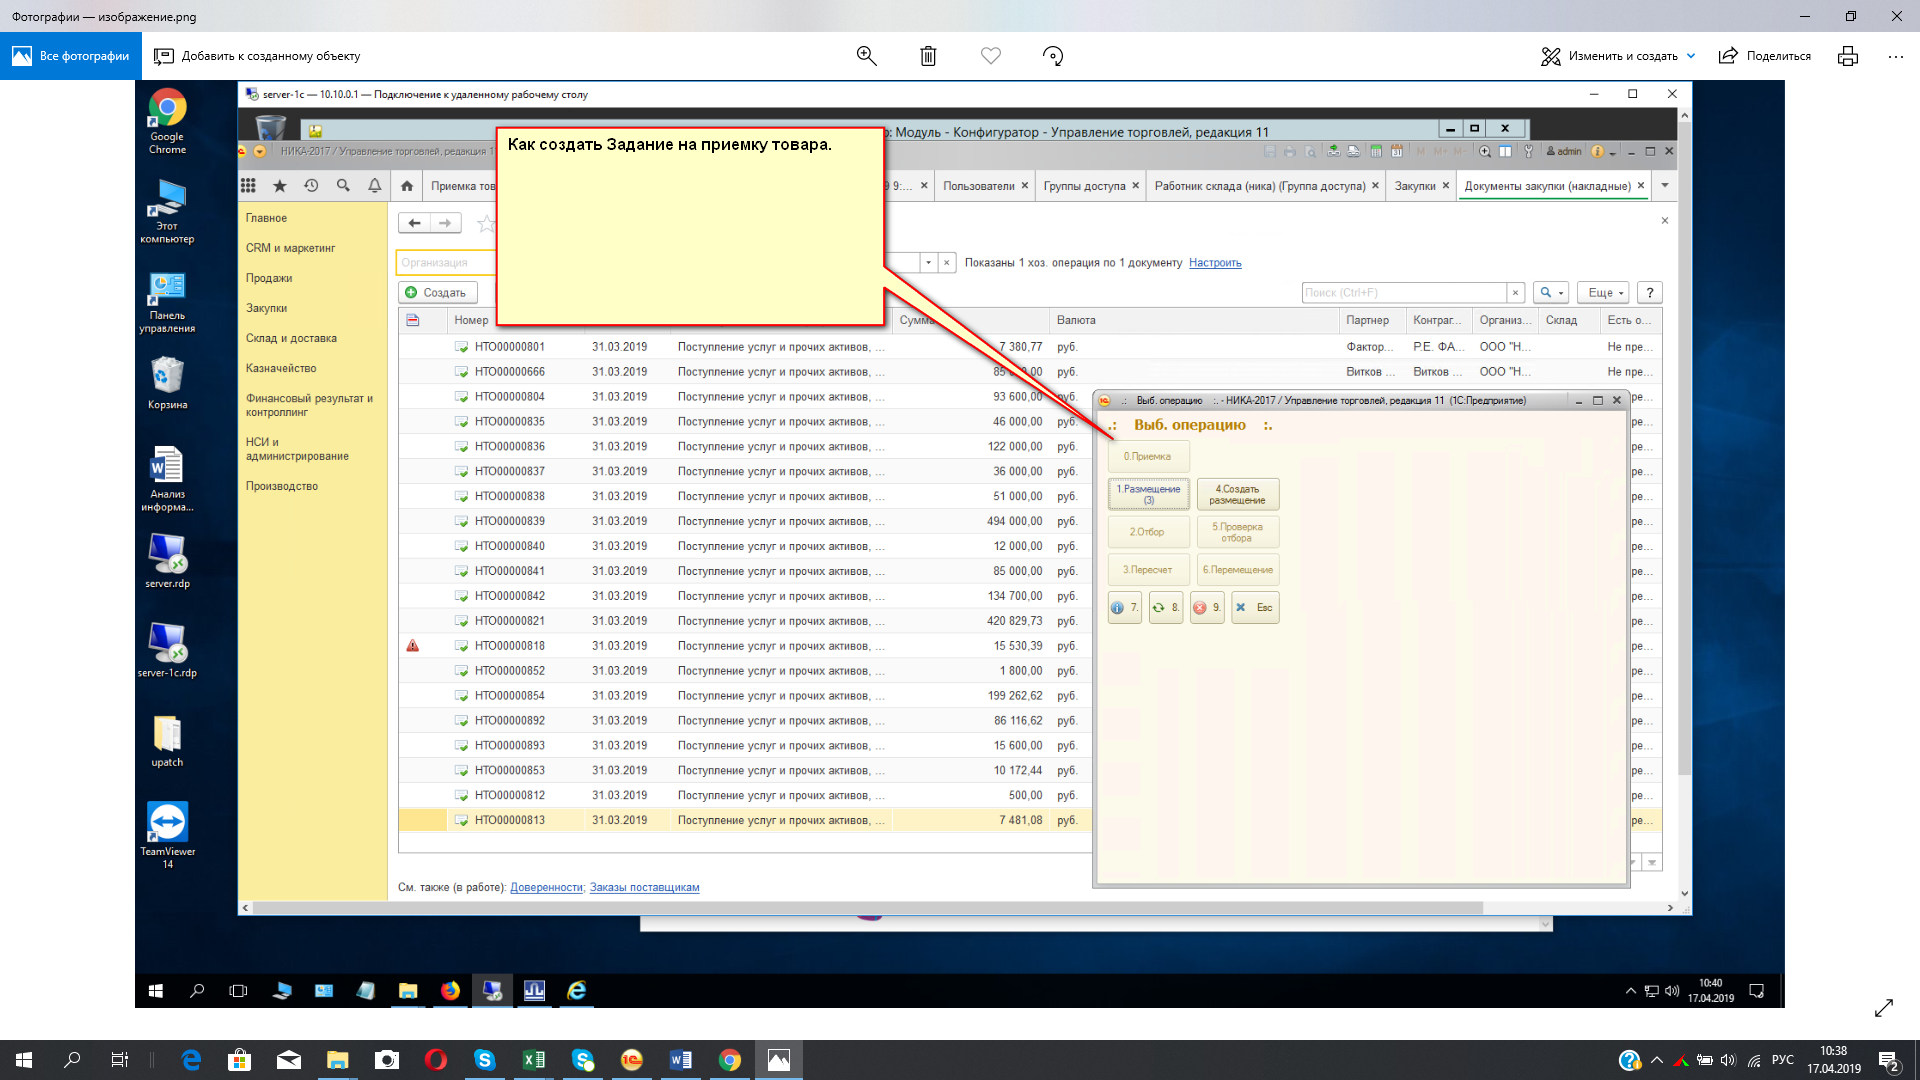The width and height of the screenshot is (1920, 1080).
Task: Click the info button labeled 7
Action: (1124, 607)
